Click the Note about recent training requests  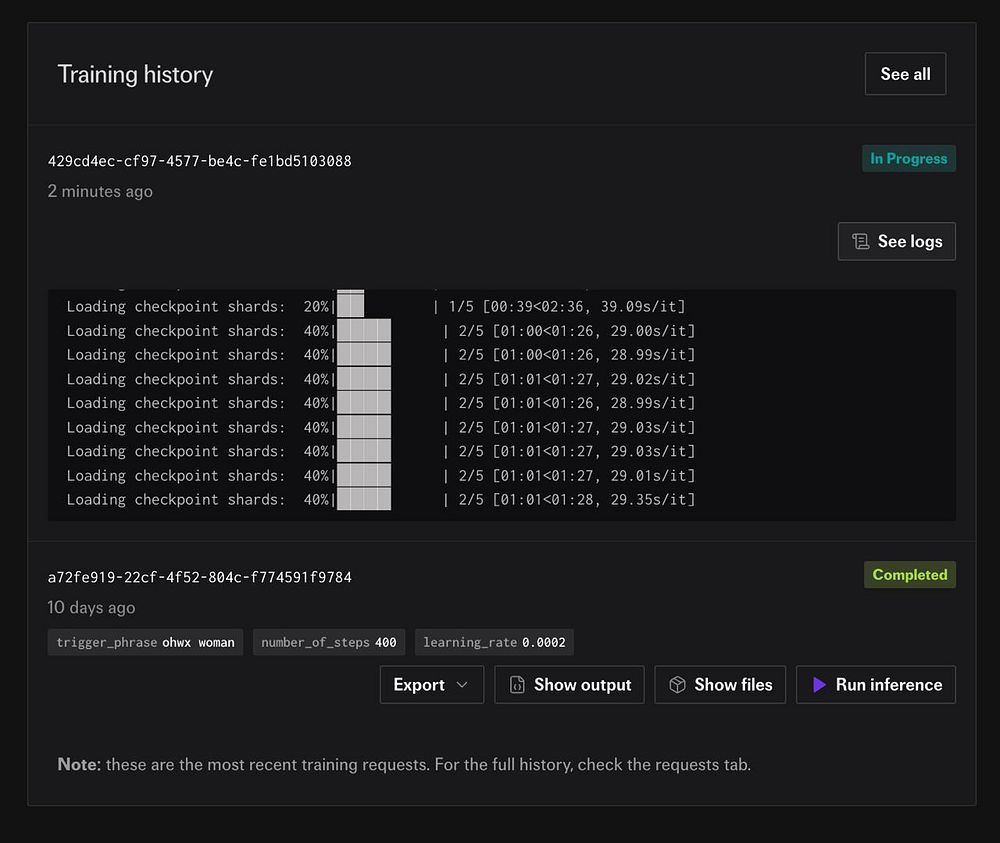[404, 765]
